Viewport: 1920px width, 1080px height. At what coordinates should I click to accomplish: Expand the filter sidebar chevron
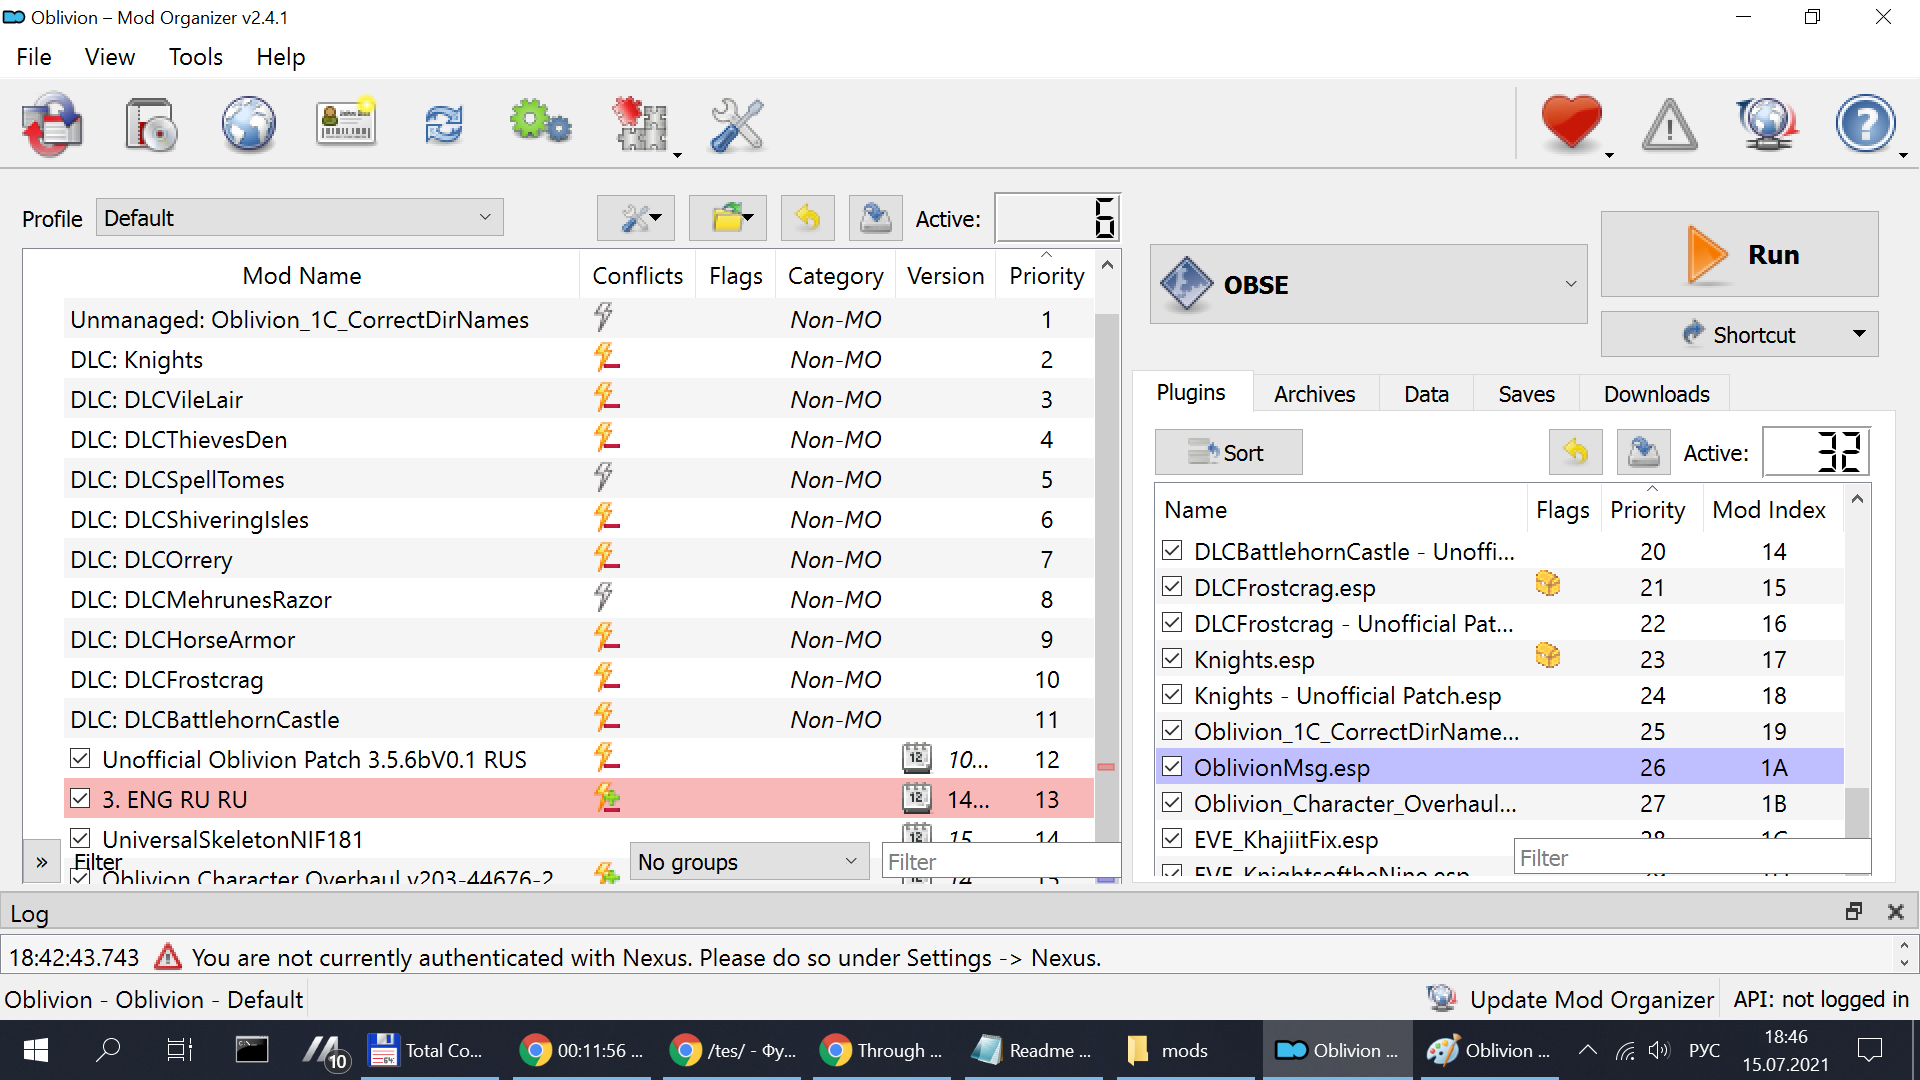[42, 861]
